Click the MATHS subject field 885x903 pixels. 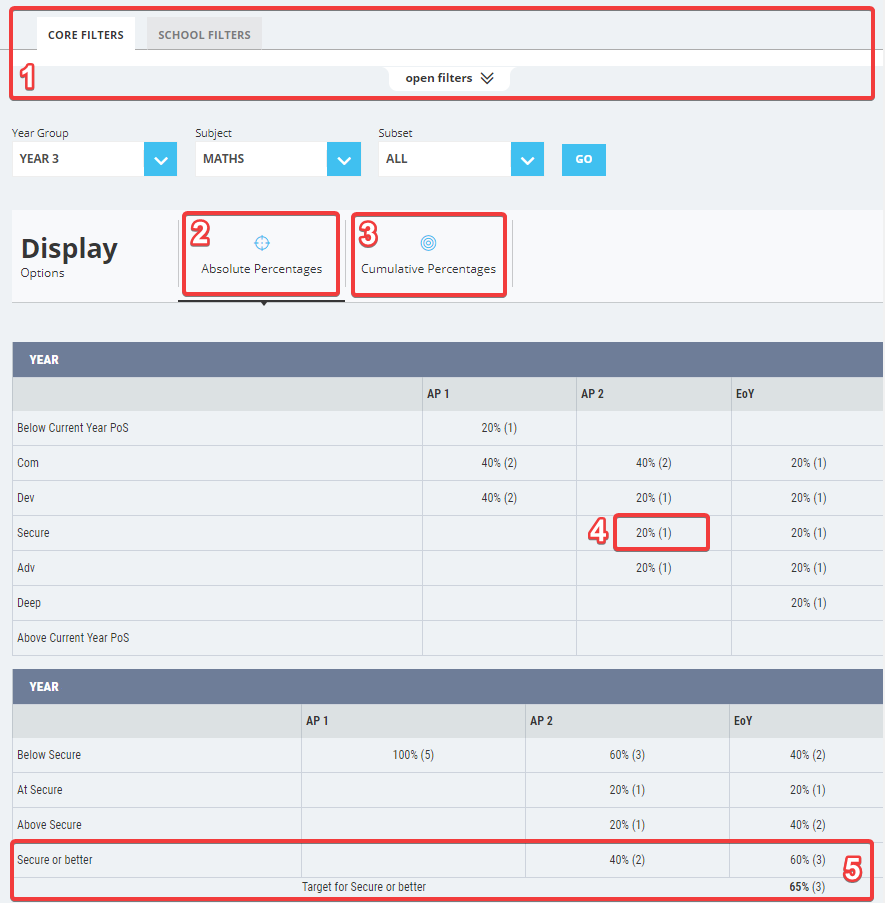point(261,160)
